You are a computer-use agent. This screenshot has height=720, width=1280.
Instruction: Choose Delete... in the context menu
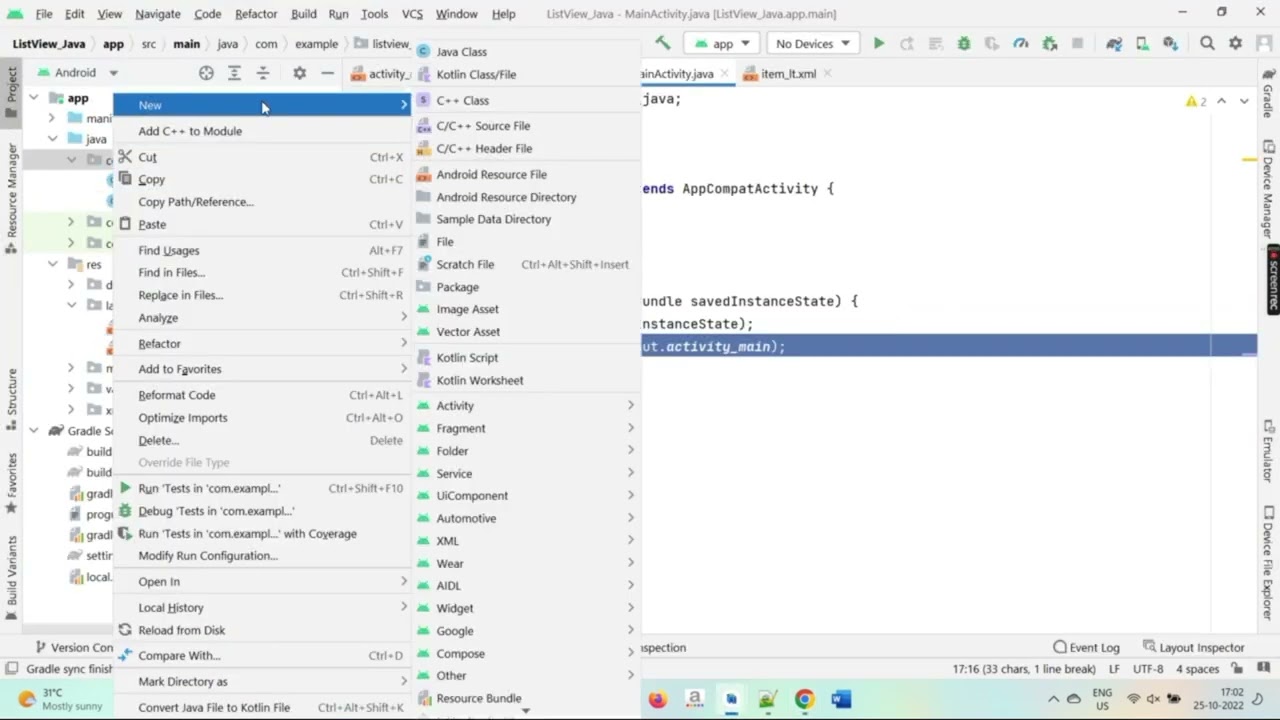pos(262,440)
